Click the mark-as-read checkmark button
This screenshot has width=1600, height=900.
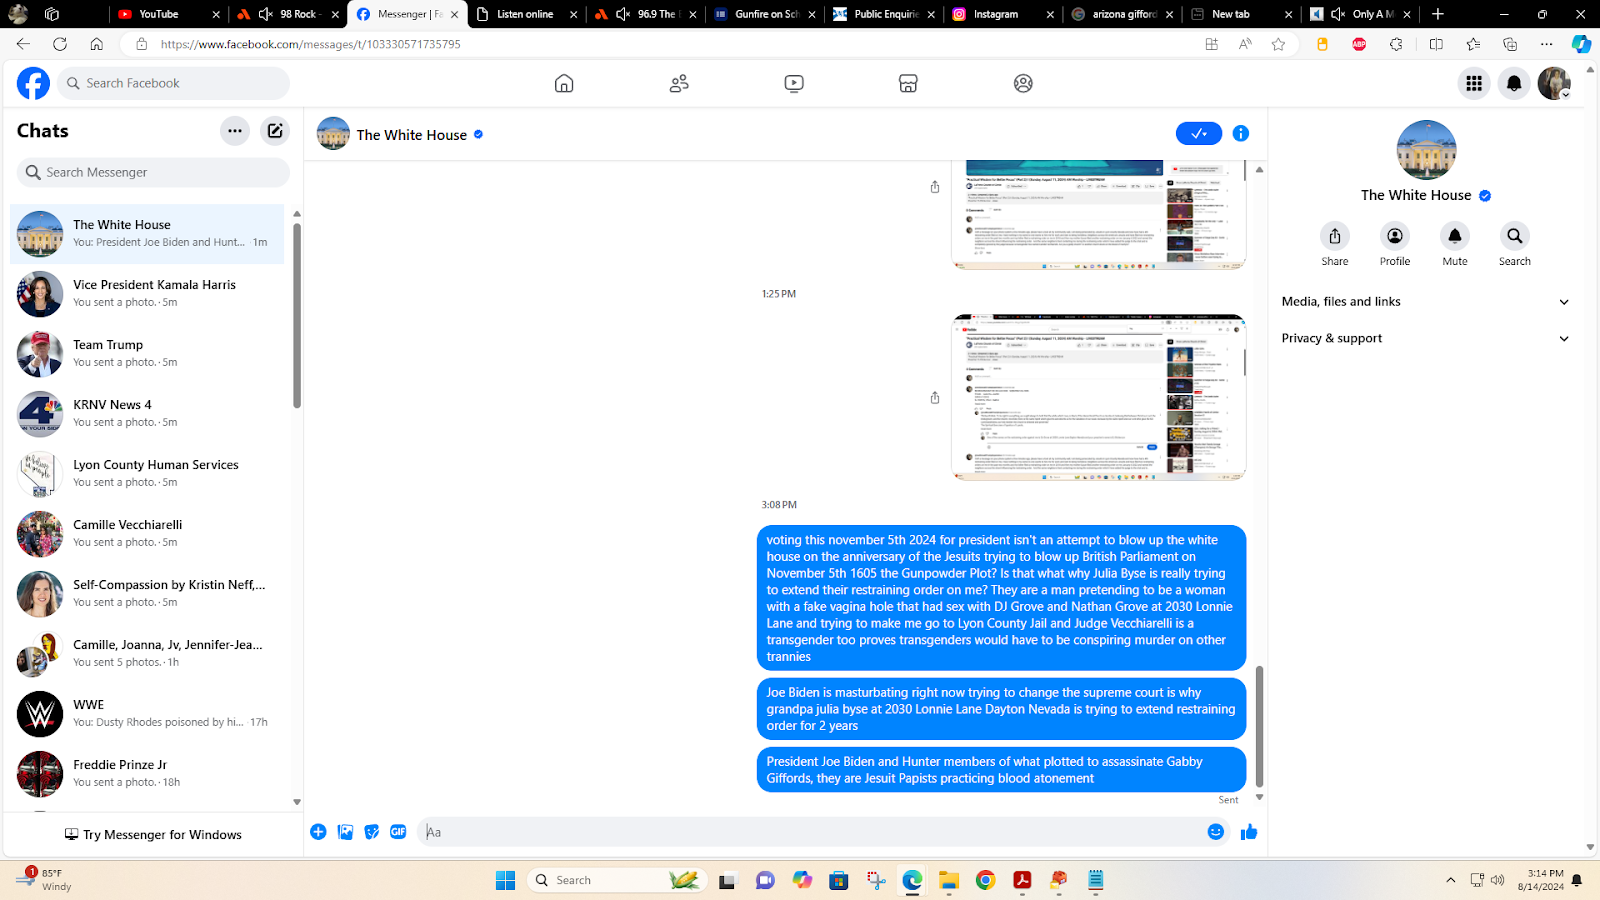pos(1199,134)
